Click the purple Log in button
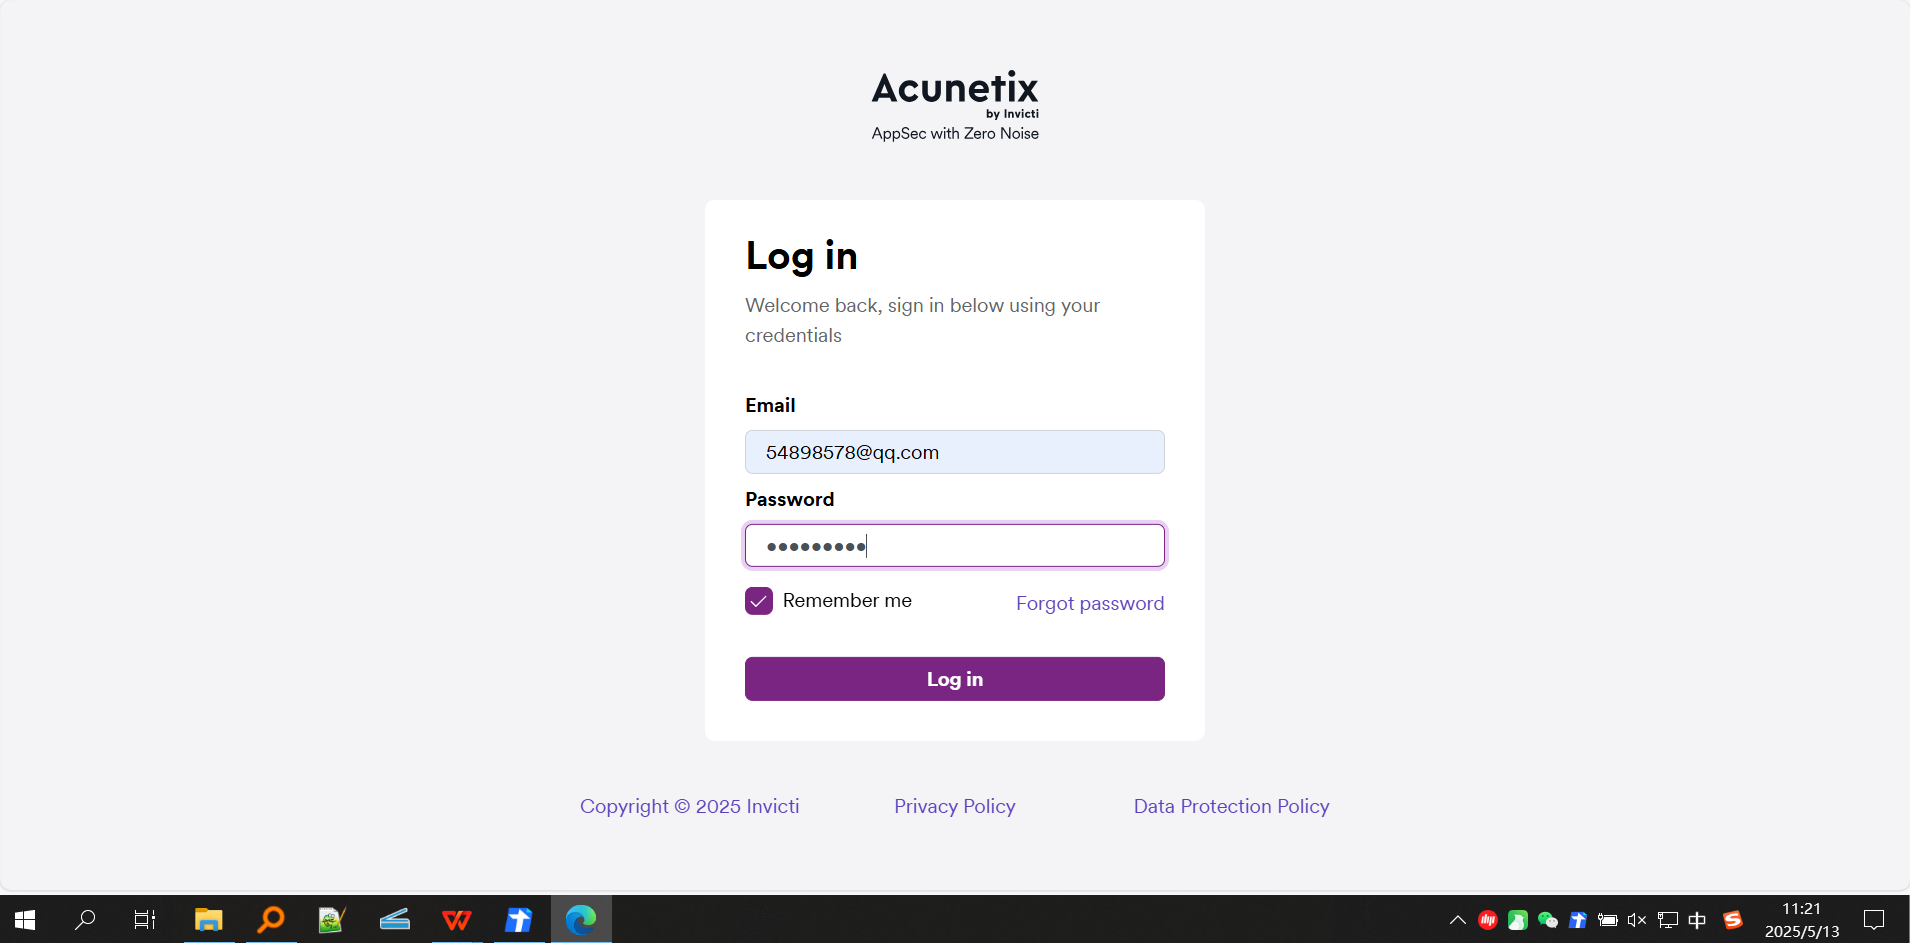The height and width of the screenshot is (943, 1910). click(955, 679)
